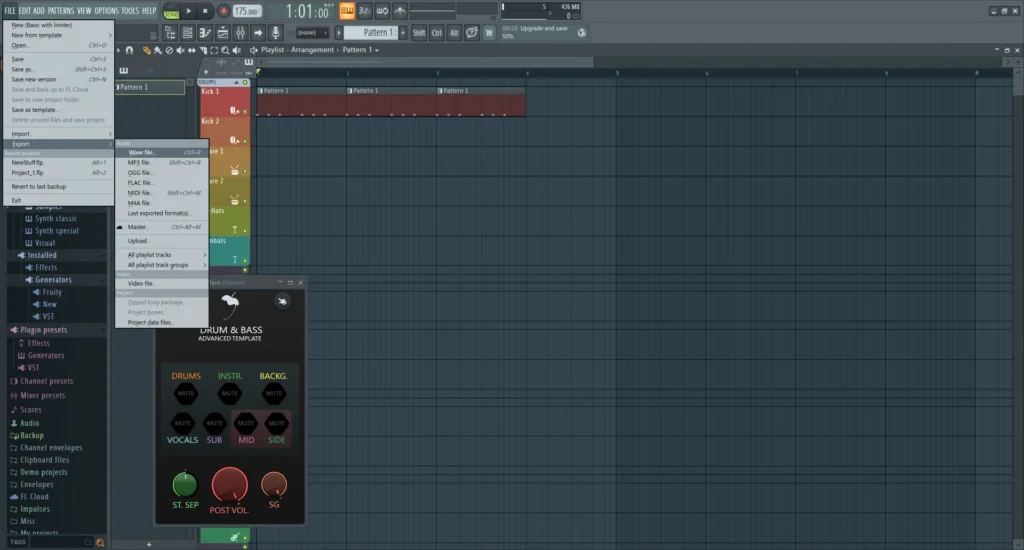Stop playback with the stop button
This screenshot has height=550, width=1024.
pyautogui.click(x=205, y=11)
